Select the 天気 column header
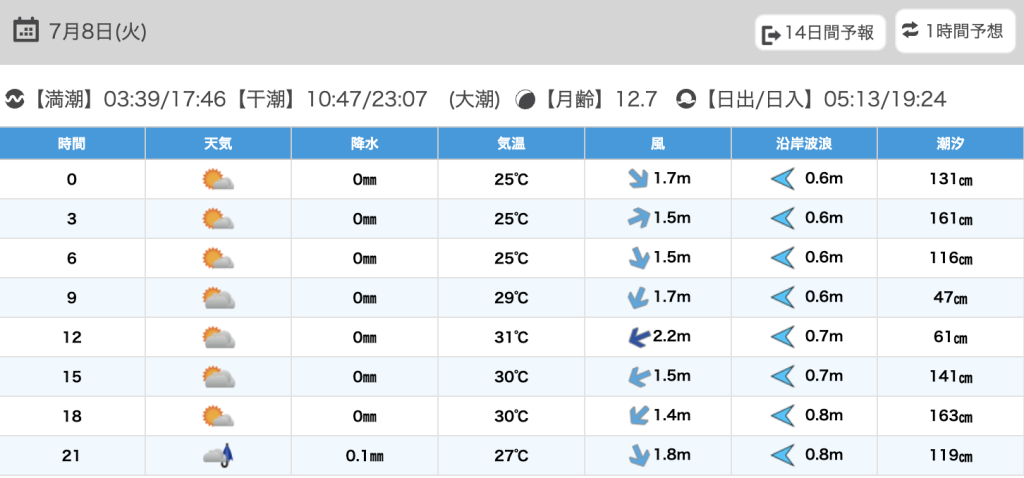The image size is (1024, 478). [218, 144]
